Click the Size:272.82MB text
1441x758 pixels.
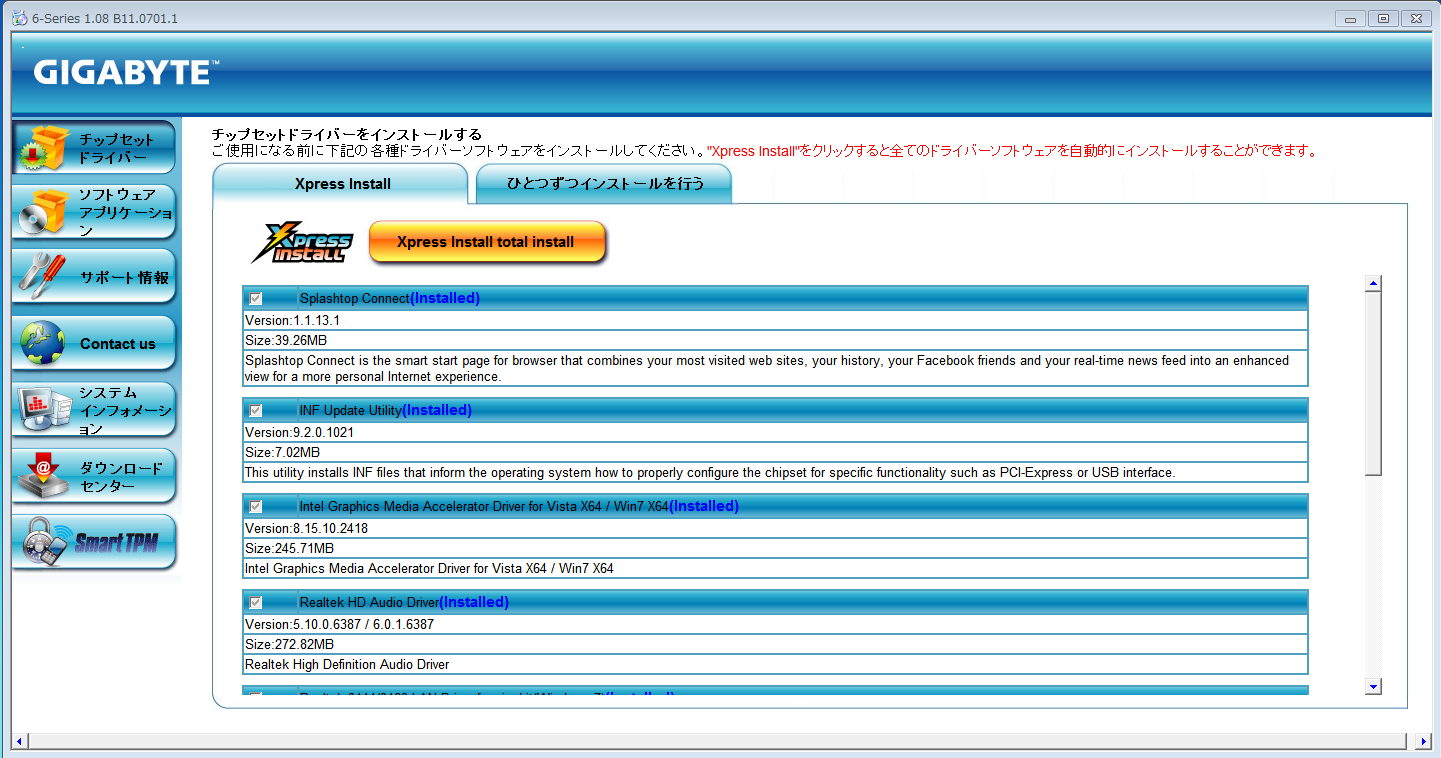coord(290,644)
